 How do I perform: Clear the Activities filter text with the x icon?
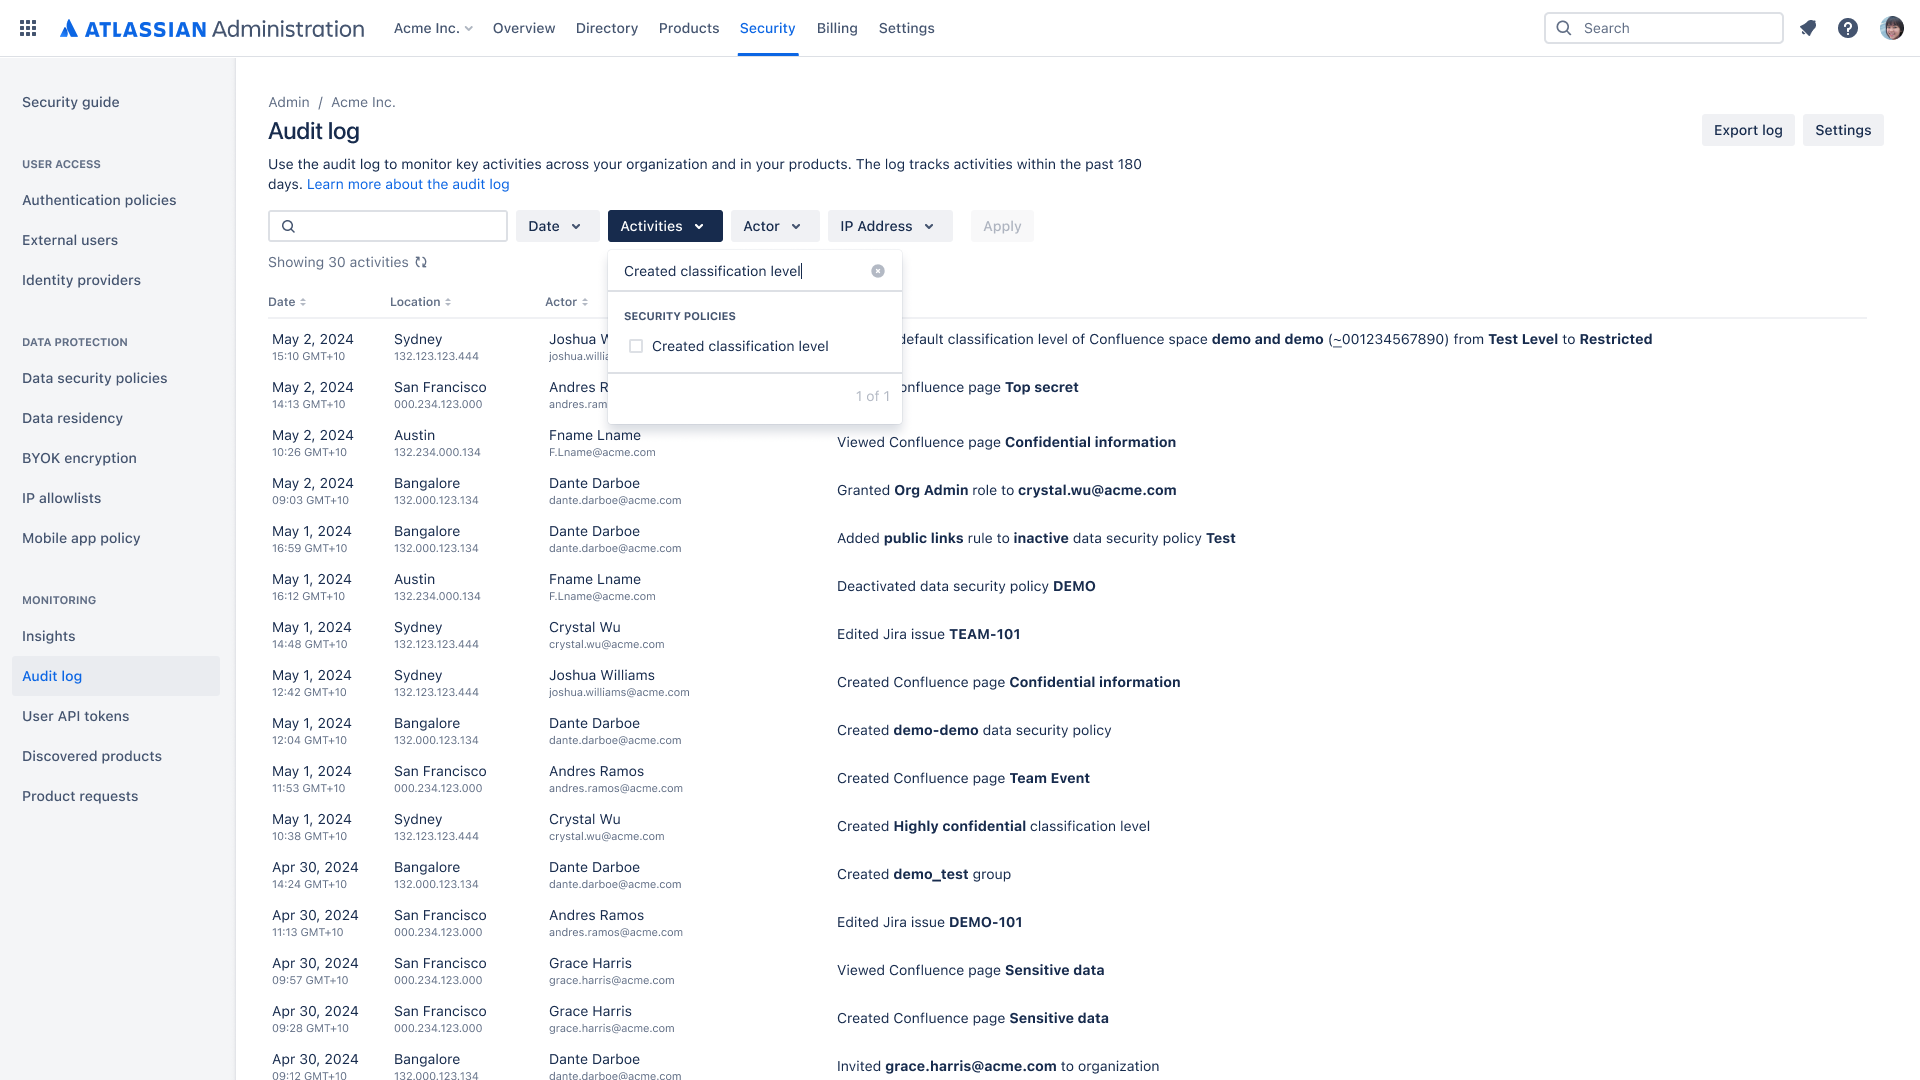(x=877, y=271)
